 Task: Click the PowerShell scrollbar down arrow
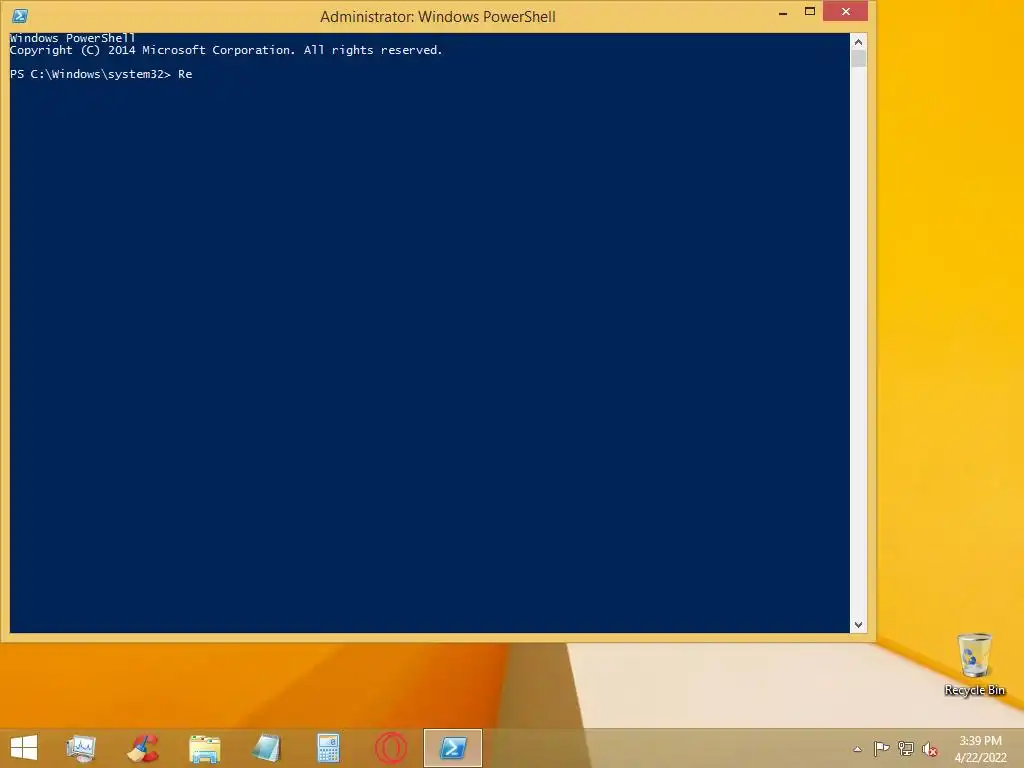[x=858, y=625]
